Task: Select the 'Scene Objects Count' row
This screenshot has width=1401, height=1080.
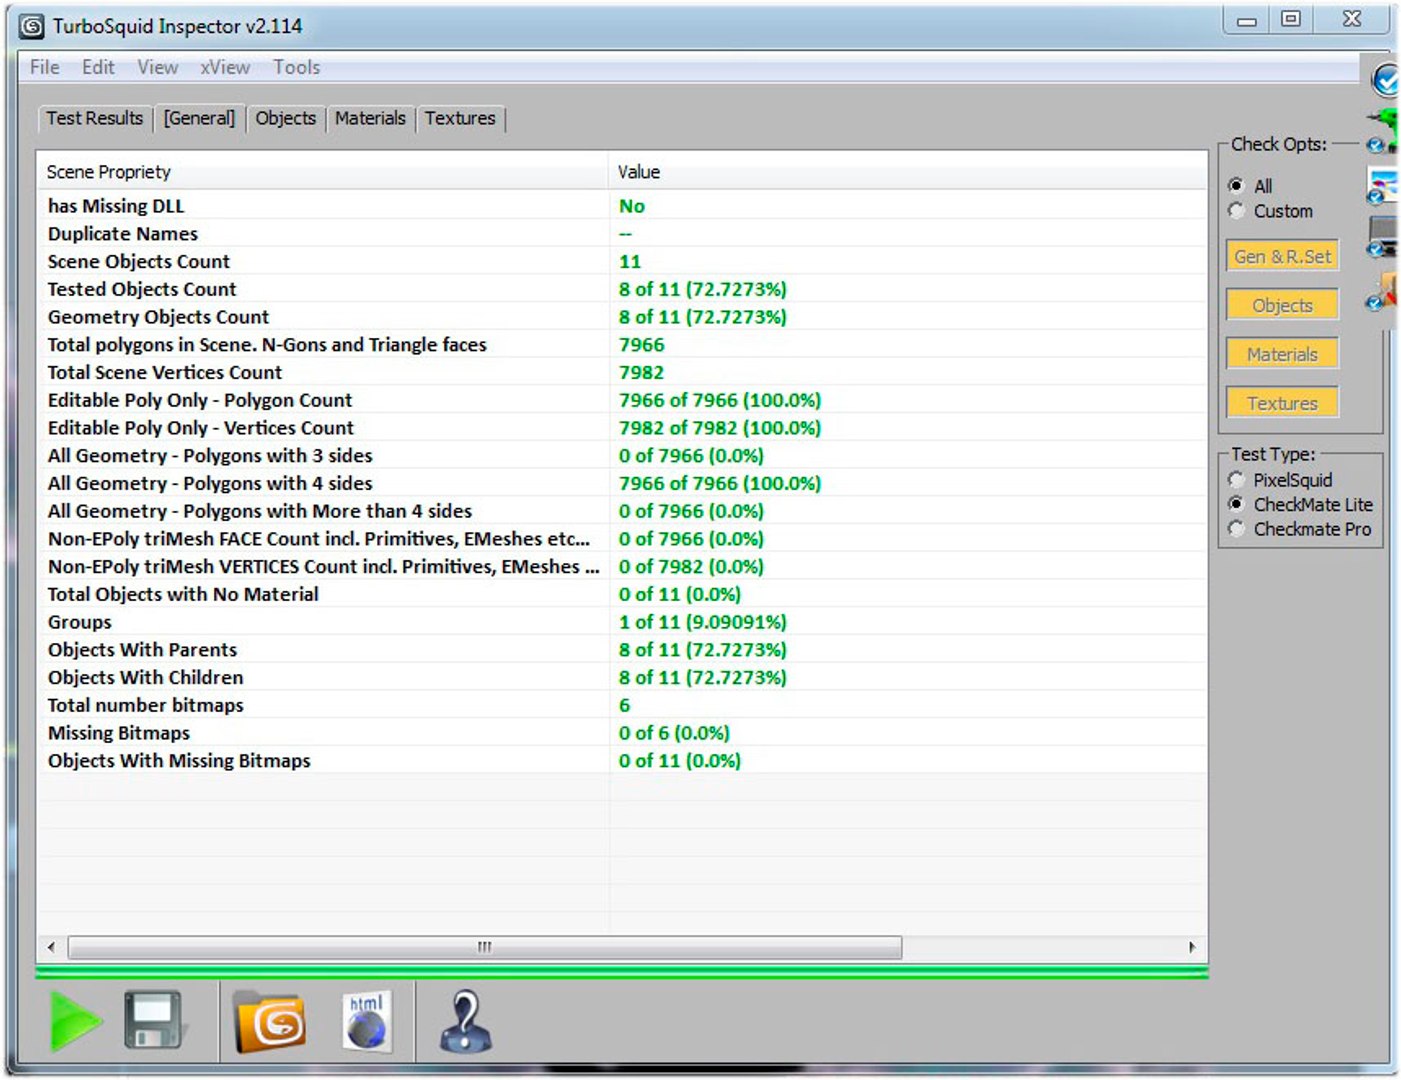Action: (622, 262)
